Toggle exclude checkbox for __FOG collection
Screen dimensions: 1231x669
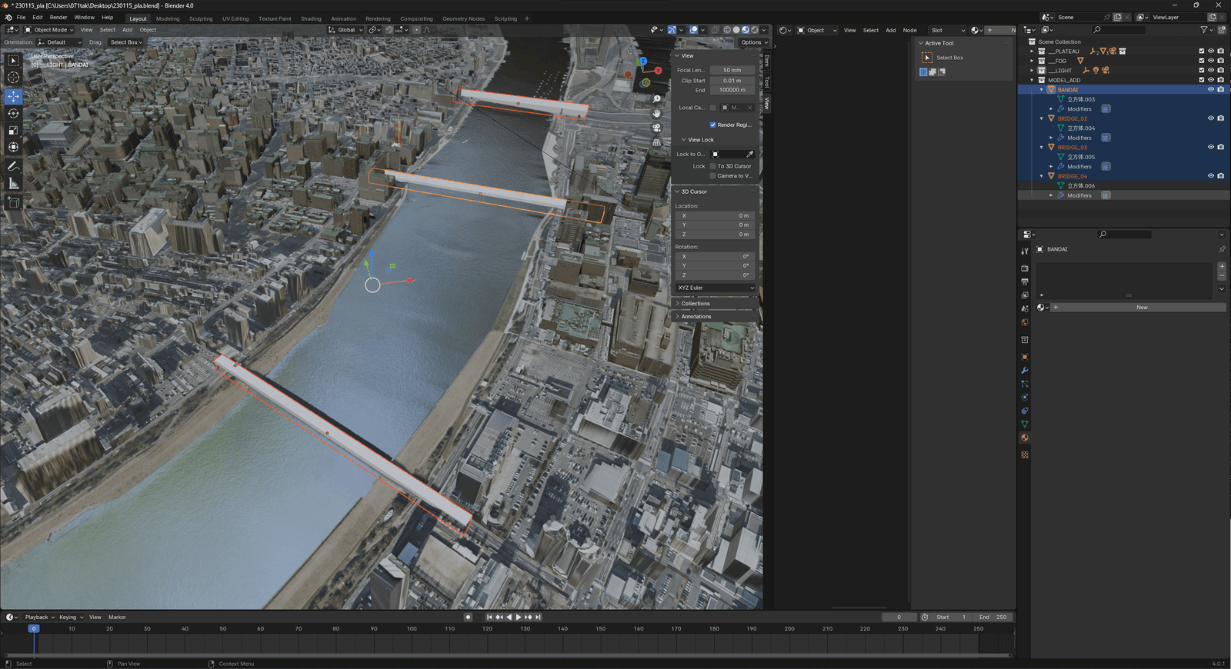pyautogui.click(x=1202, y=61)
